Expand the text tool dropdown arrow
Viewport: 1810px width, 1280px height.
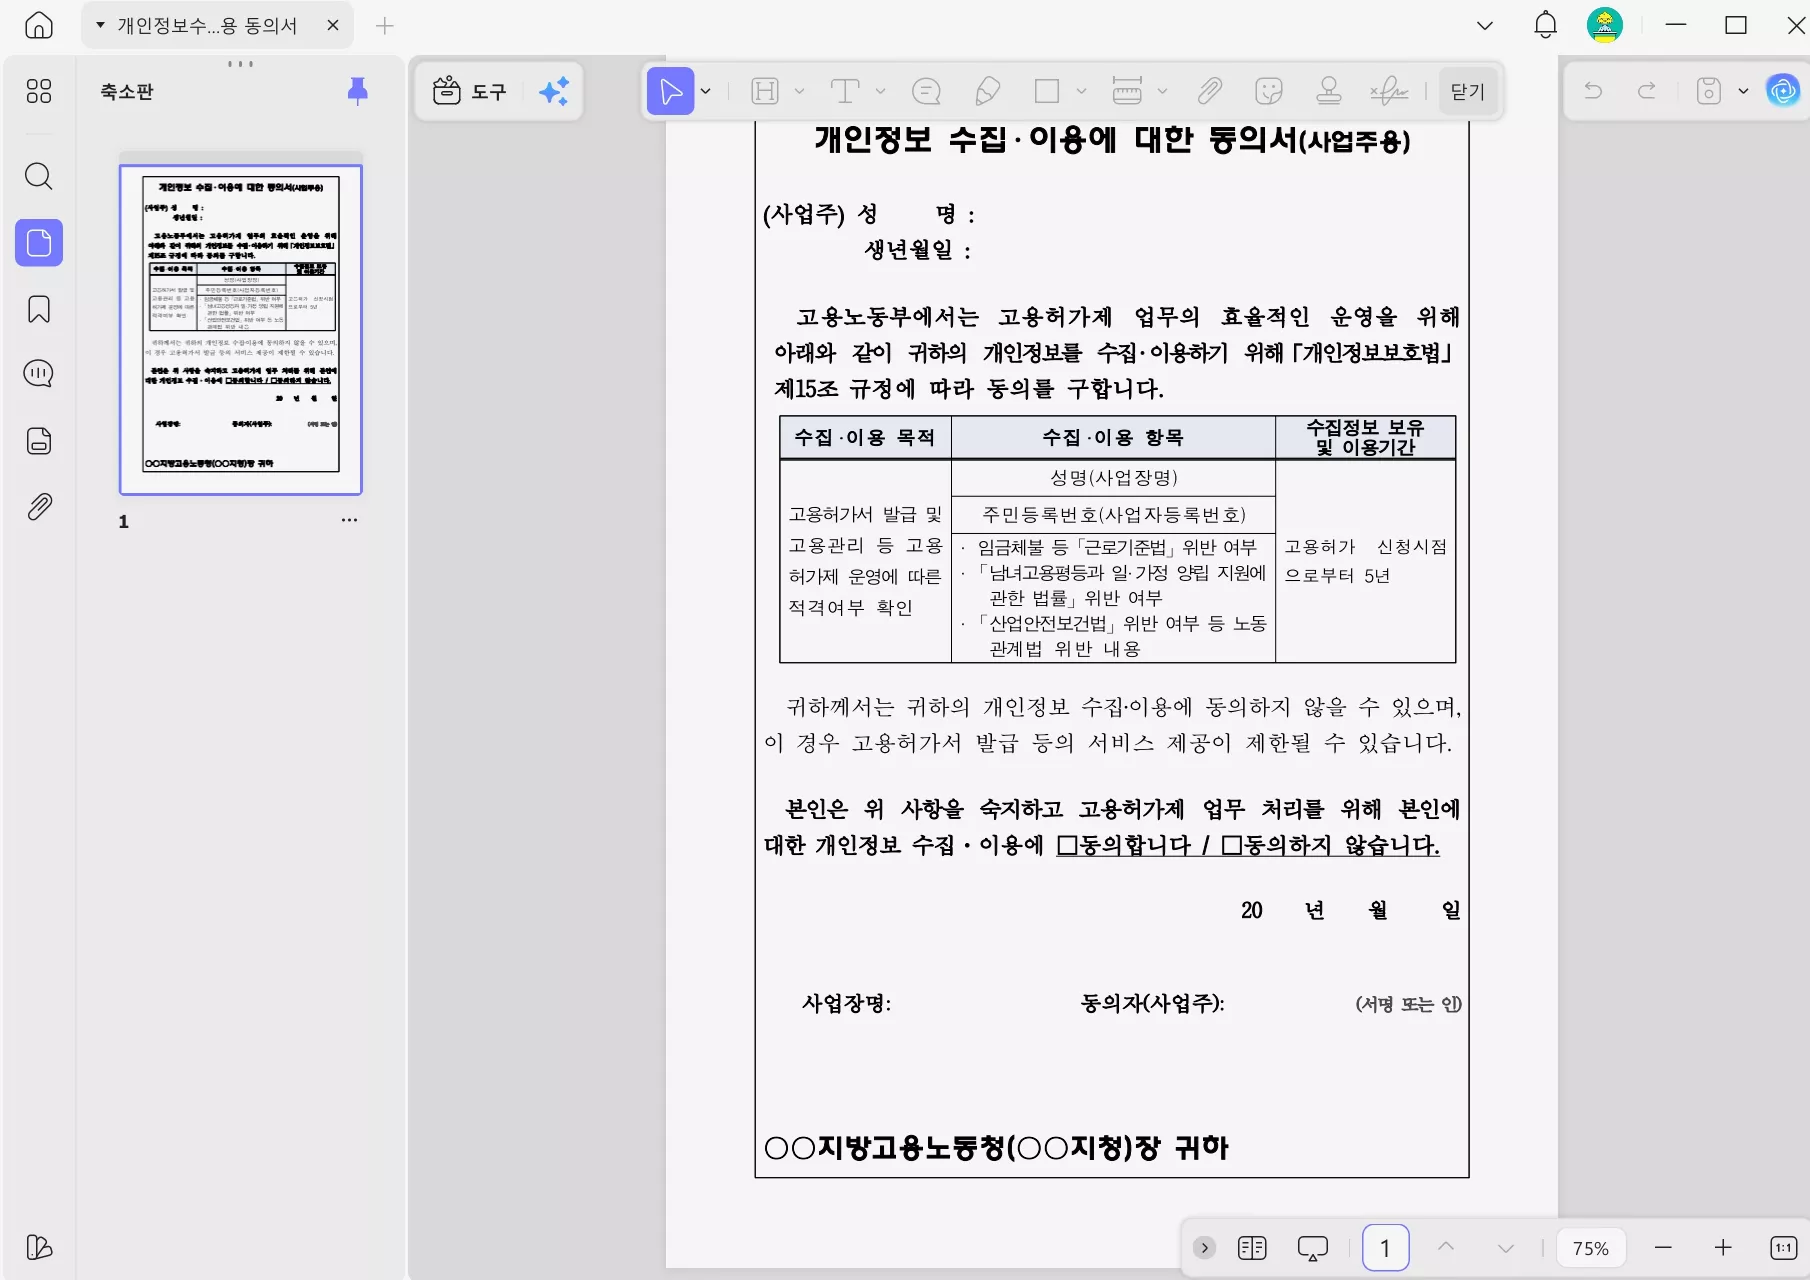[x=881, y=92]
